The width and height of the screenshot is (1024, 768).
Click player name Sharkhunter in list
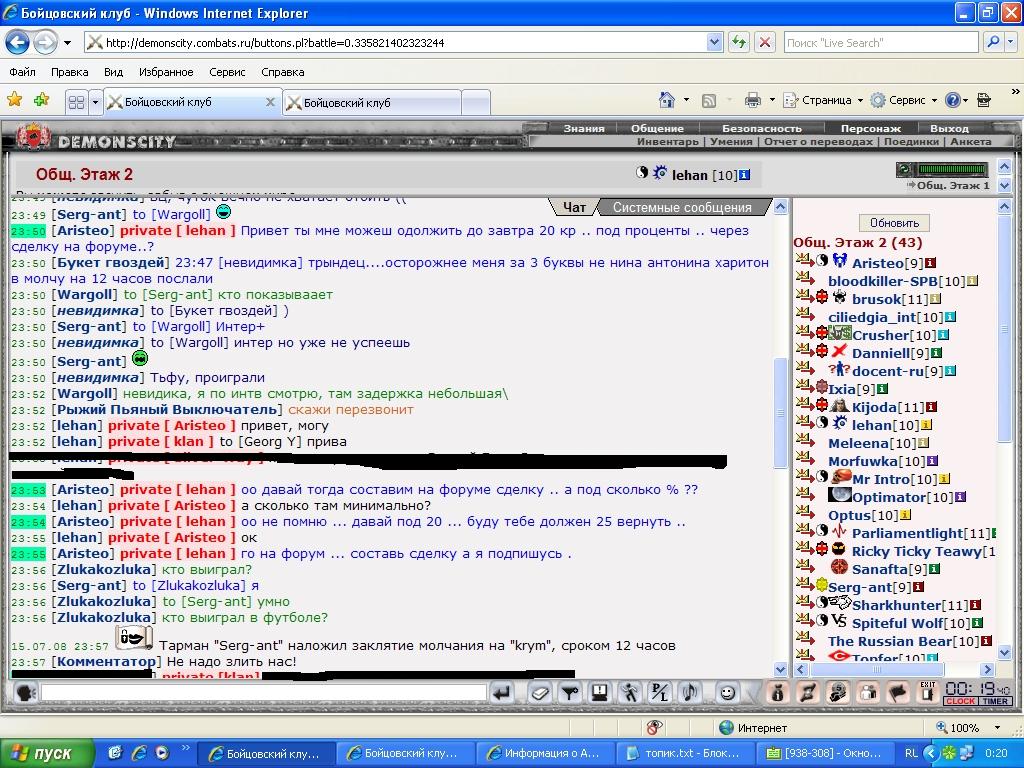(x=896, y=605)
